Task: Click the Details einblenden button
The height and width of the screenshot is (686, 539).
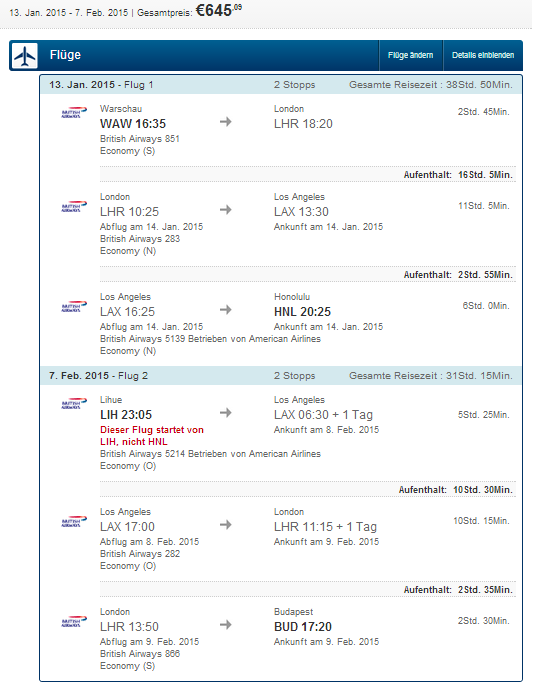Action: click(483, 55)
